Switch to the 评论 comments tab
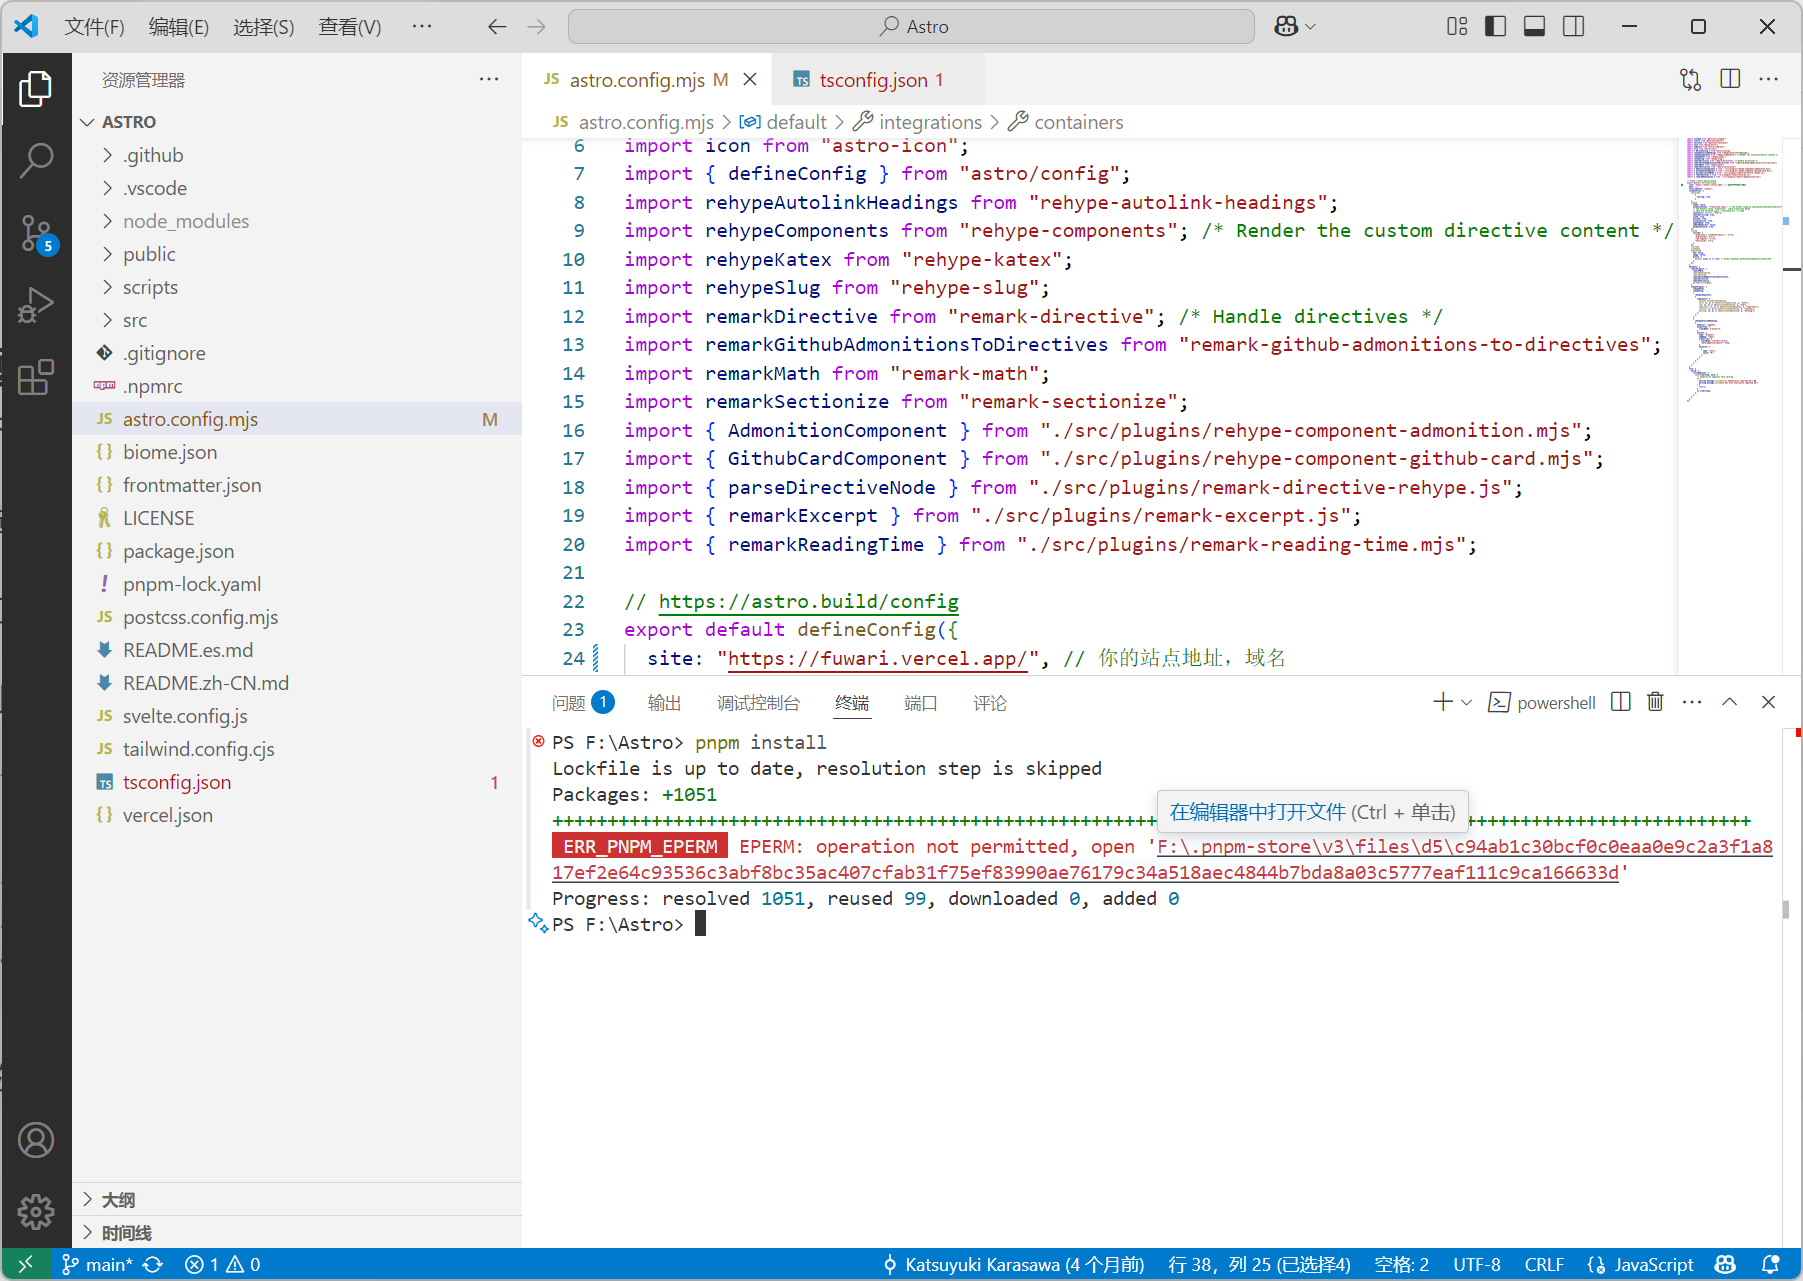The image size is (1803, 1281). pyautogui.click(x=990, y=703)
